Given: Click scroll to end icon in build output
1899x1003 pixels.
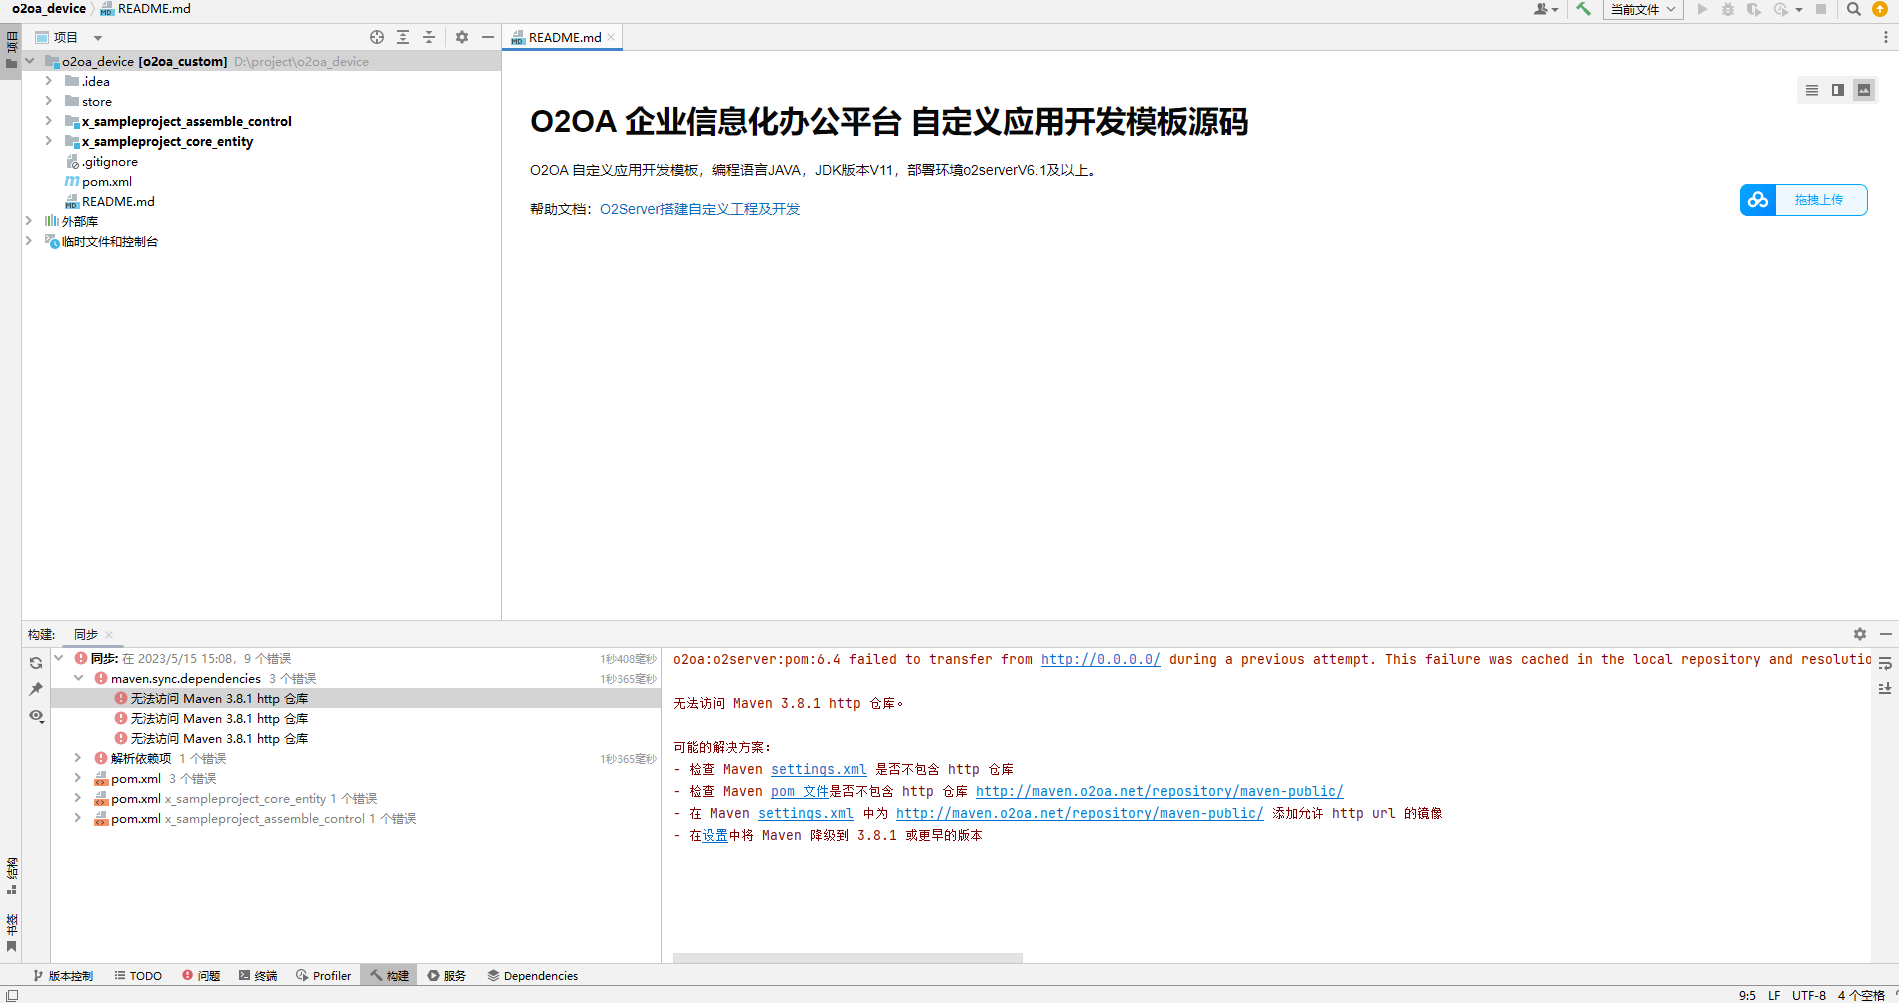Looking at the screenshot, I should tap(1885, 689).
